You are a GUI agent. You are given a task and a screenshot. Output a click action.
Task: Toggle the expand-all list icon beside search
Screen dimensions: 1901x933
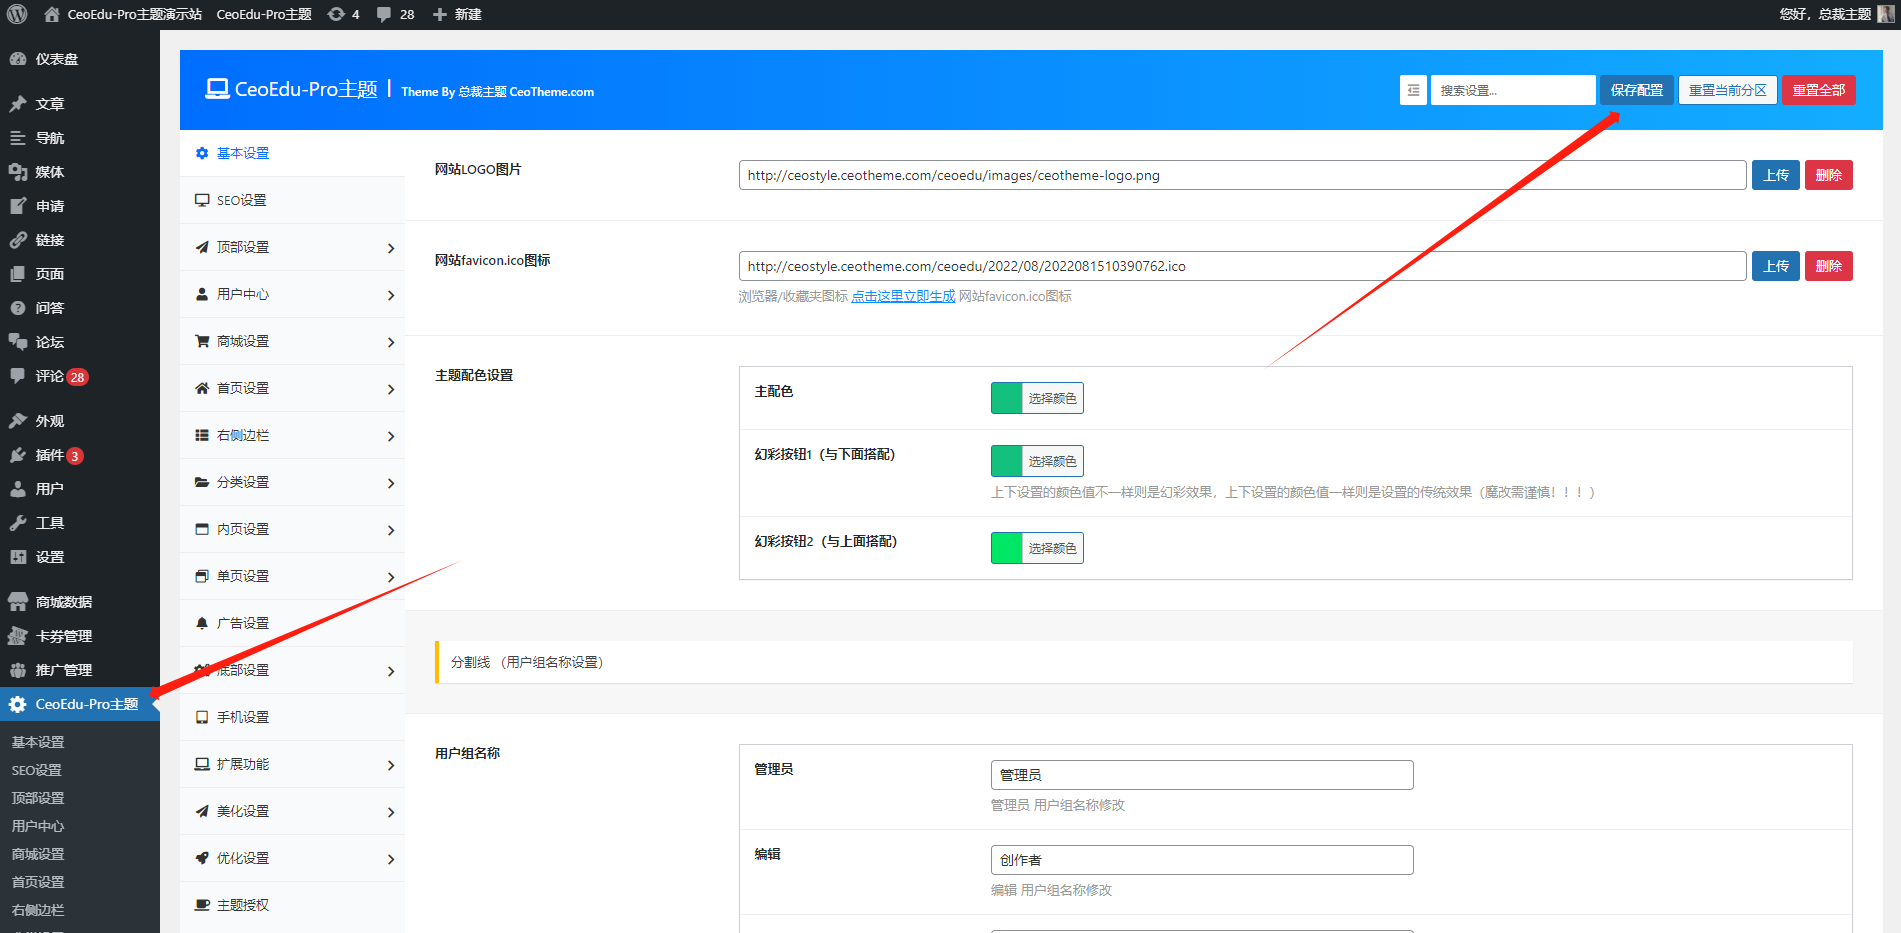[1413, 90]
